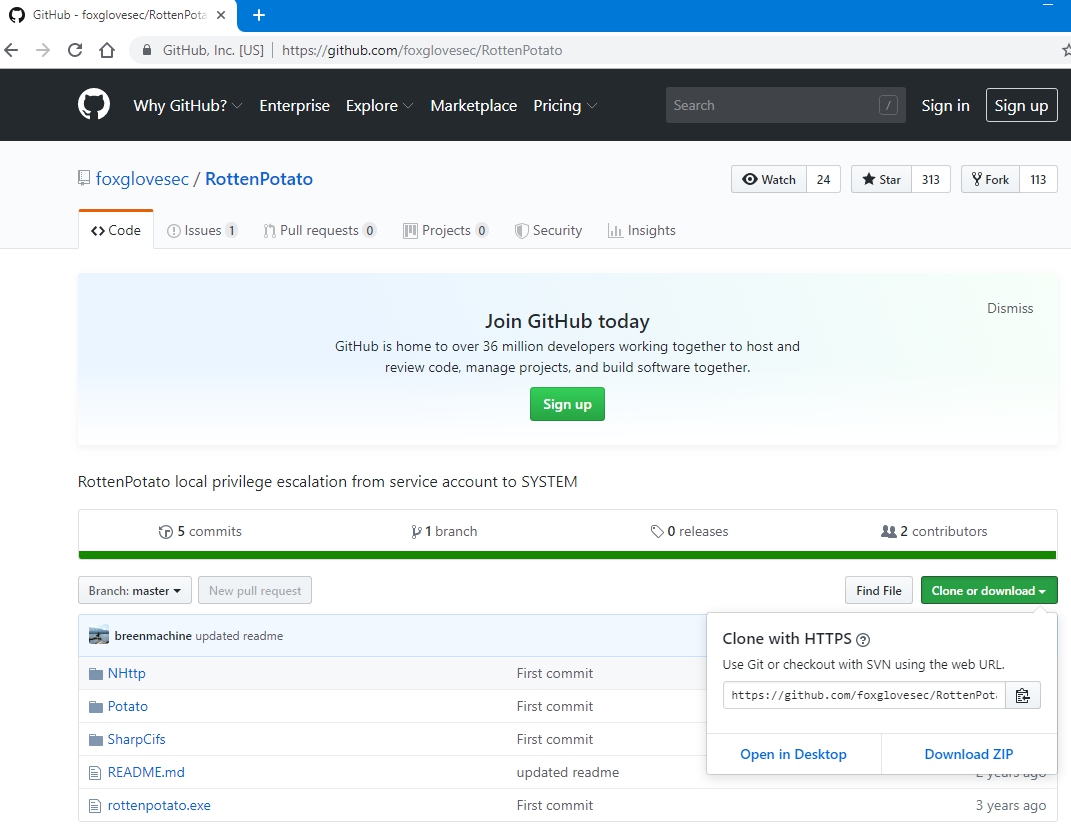Open the Potato folder
Viewport: 1071px width, 825px height.
coord(128,706)
